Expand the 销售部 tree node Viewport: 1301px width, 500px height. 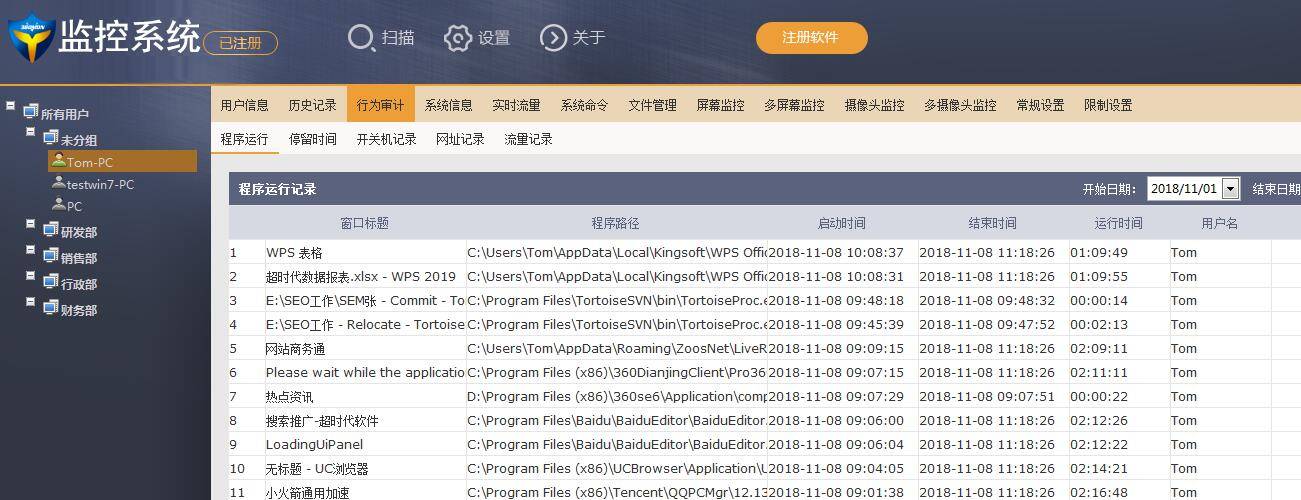pos(30,250)
